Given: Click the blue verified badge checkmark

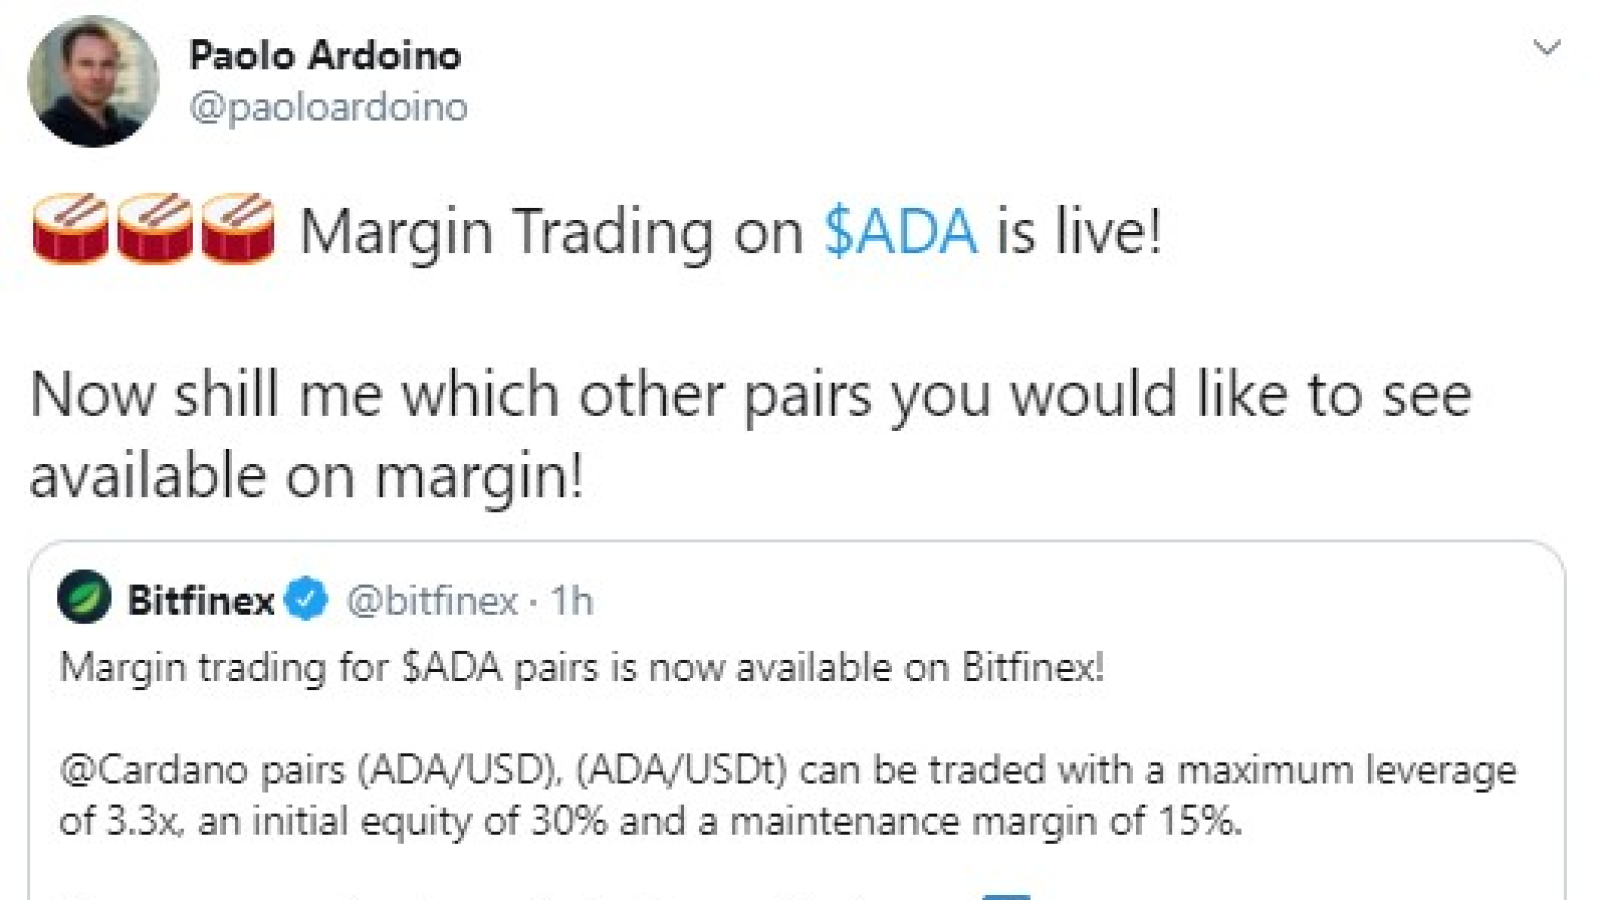Looking at the screenshot, I should click(306, 599).
